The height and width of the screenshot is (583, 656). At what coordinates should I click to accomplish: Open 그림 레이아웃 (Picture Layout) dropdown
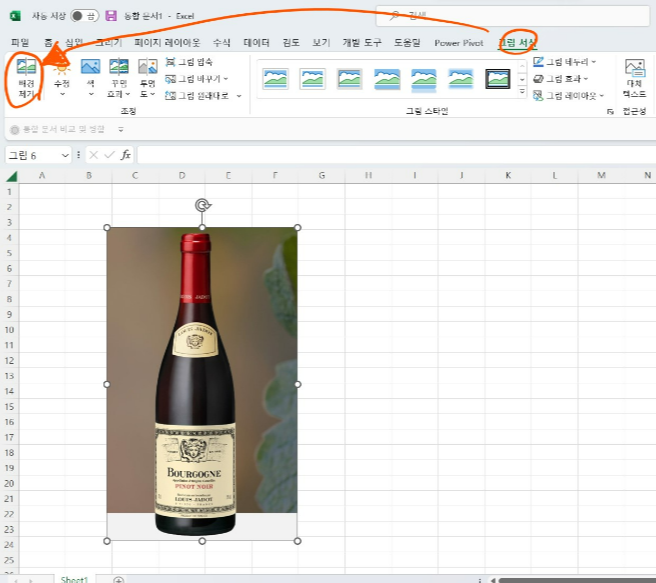click(568, 96)
